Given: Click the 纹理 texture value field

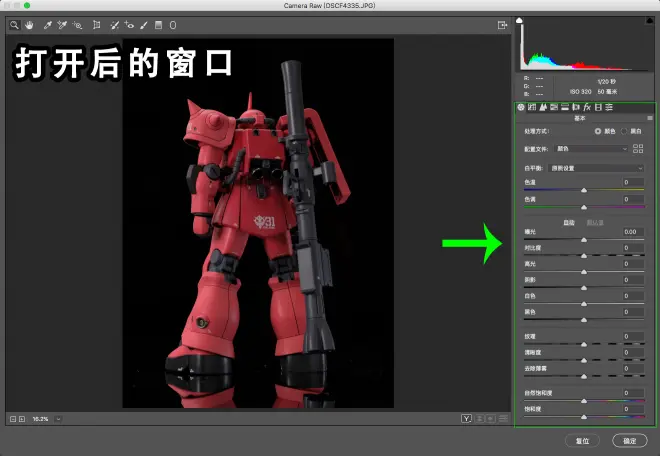Looking at the screenshot, I should (633, 336).
